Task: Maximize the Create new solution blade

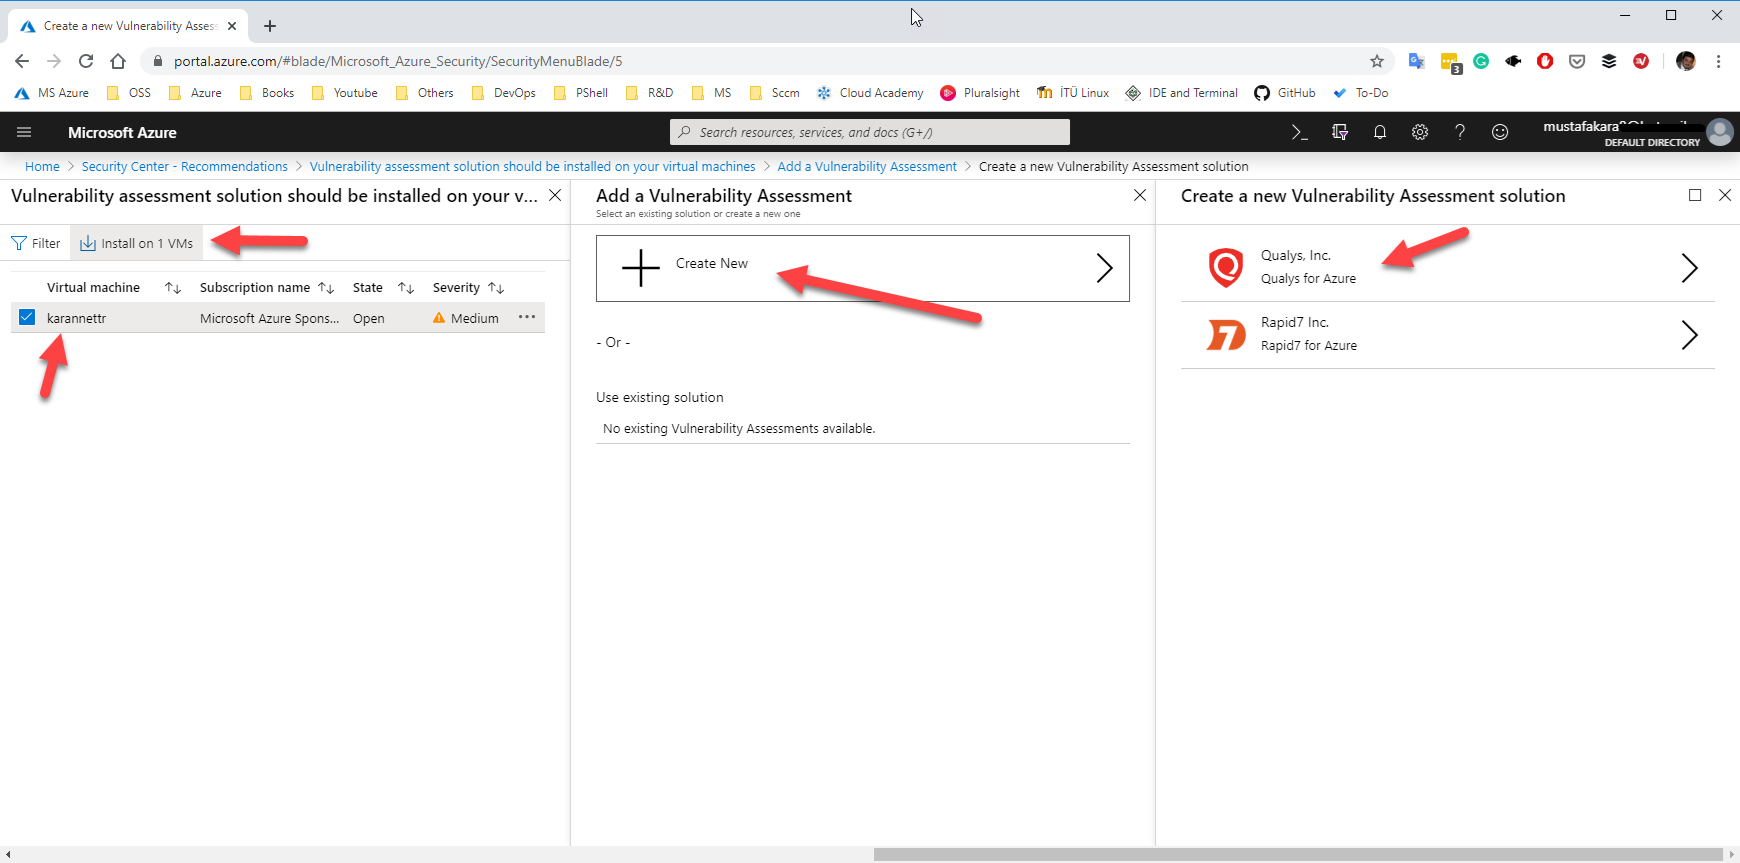Action: pyautogui.click(x=1695, y=195)
